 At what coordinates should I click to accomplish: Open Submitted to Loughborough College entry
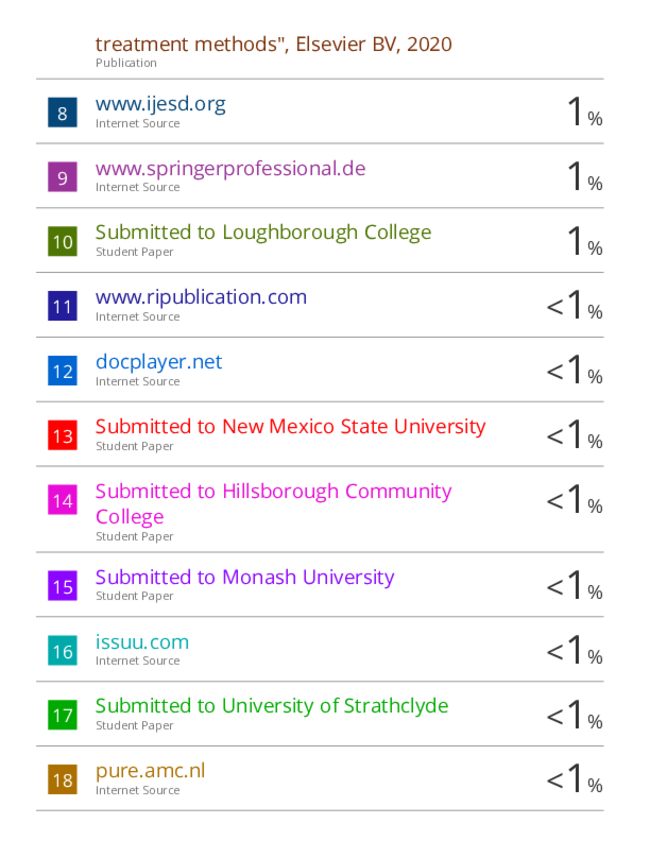pos(263,233)
